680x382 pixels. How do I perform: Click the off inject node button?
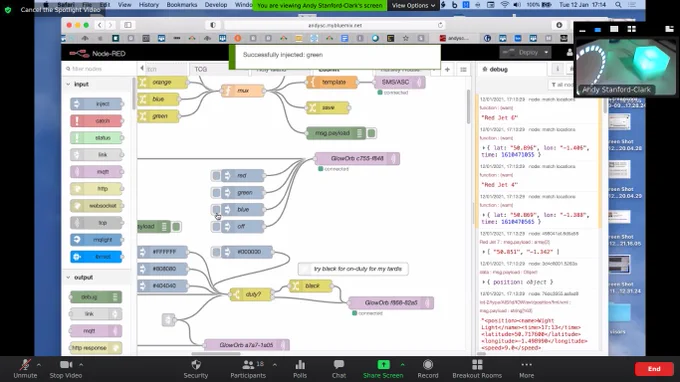(x=216, y=226)
